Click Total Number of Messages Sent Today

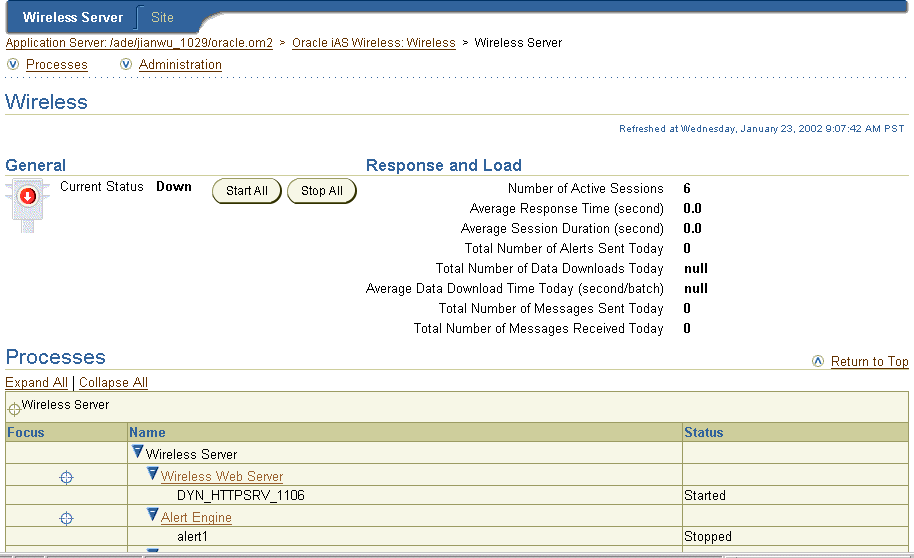pos(551,308)
